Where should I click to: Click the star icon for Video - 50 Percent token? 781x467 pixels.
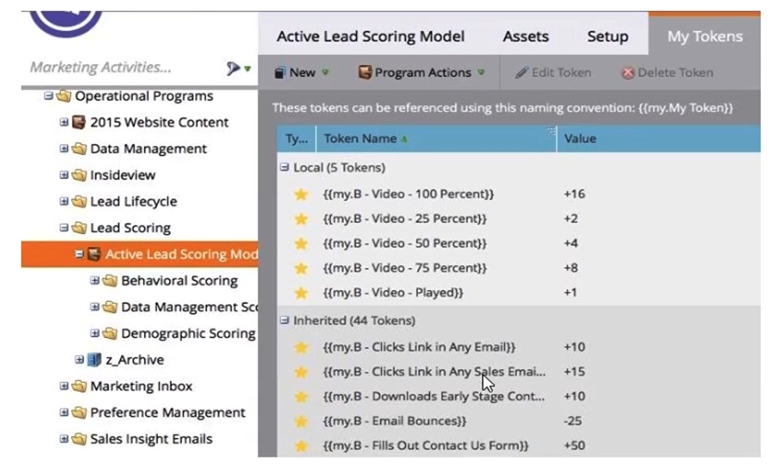click(301, 243)
